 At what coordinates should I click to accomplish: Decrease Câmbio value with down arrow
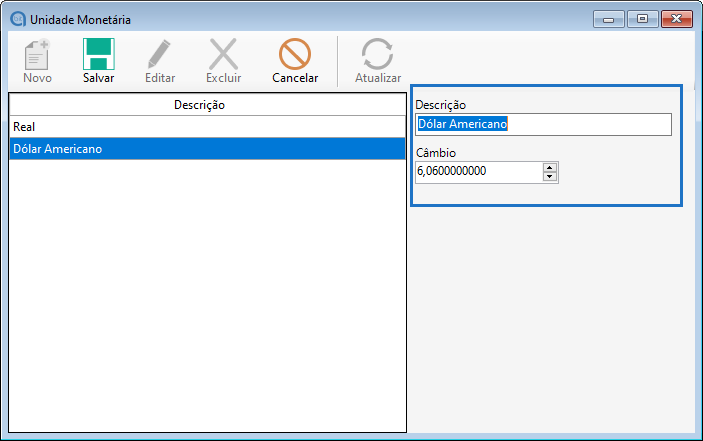(549, 177)
